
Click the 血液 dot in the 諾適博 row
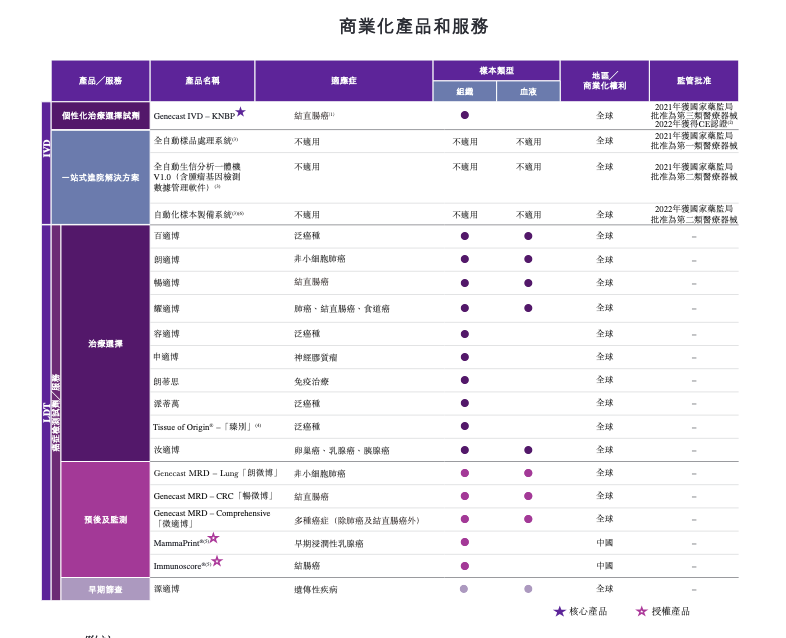(x=528, y=589)
